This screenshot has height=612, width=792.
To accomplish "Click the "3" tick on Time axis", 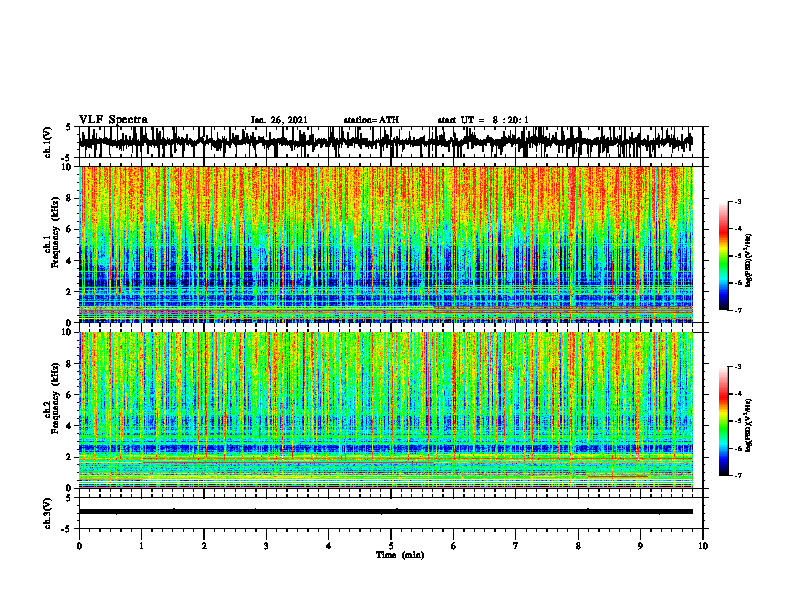I will pos(266,546).
